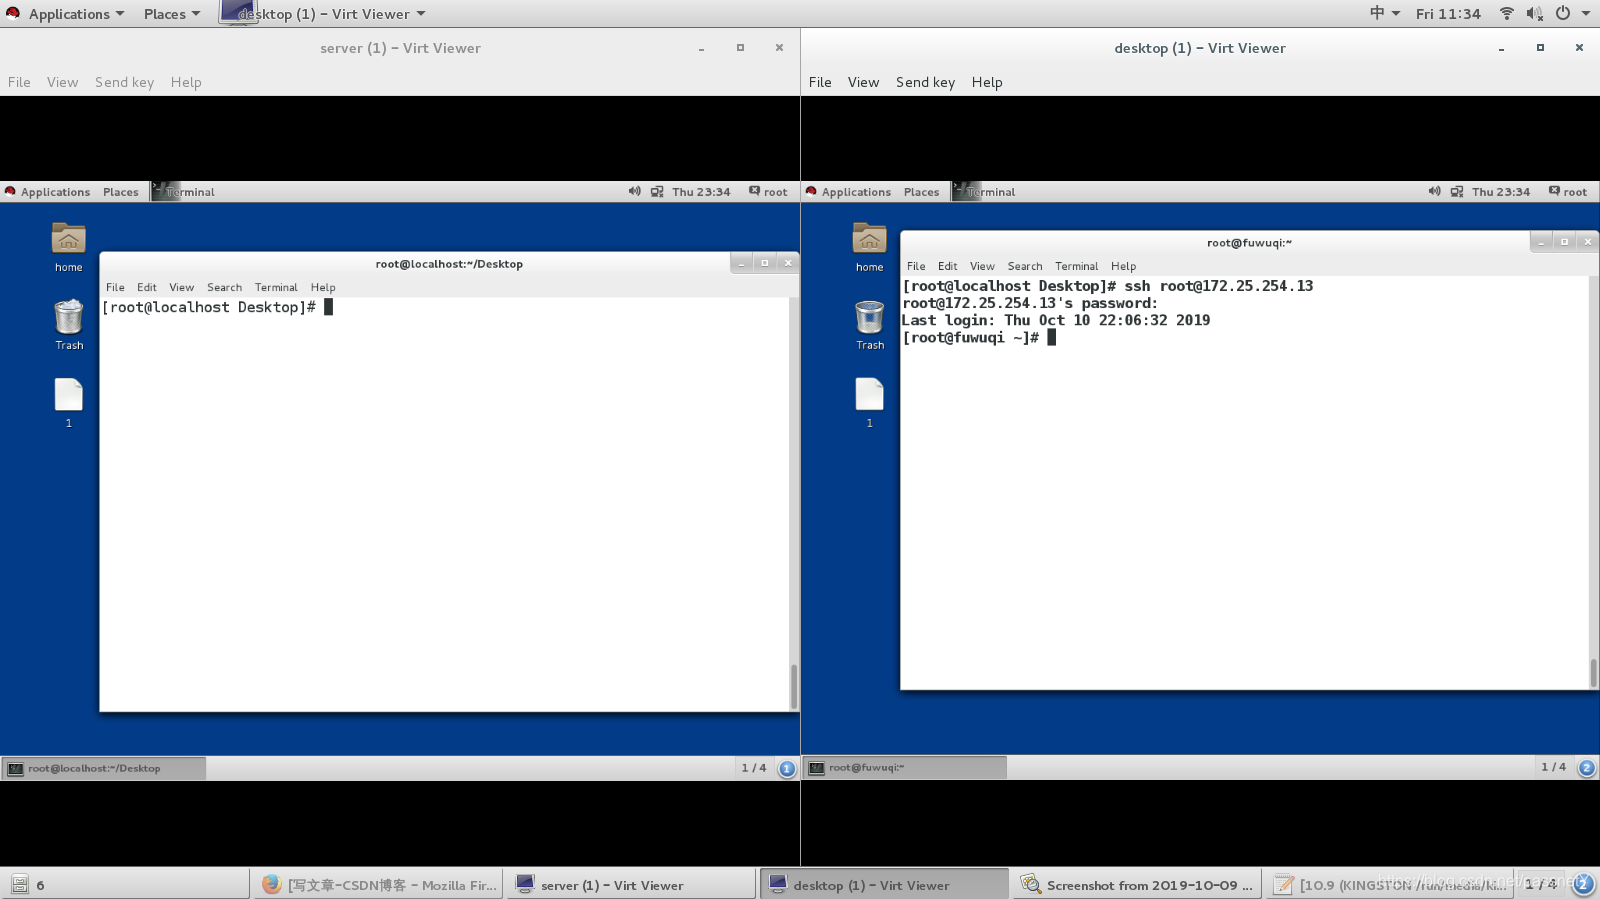The image size is (1600, 900).
Task: Open Send key menu in desktop Virt Viewer
Action: coord(925,82)
